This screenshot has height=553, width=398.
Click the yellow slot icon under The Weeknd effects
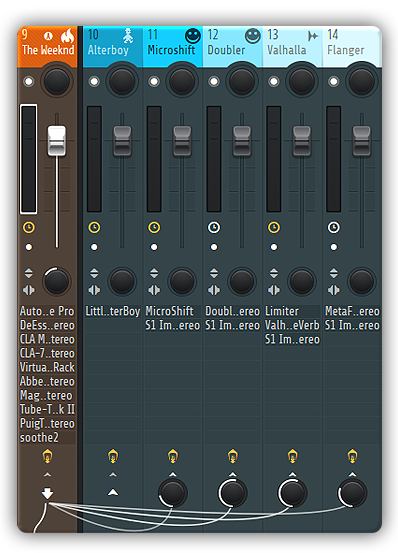pyautogui.click(x=47, y=456)
